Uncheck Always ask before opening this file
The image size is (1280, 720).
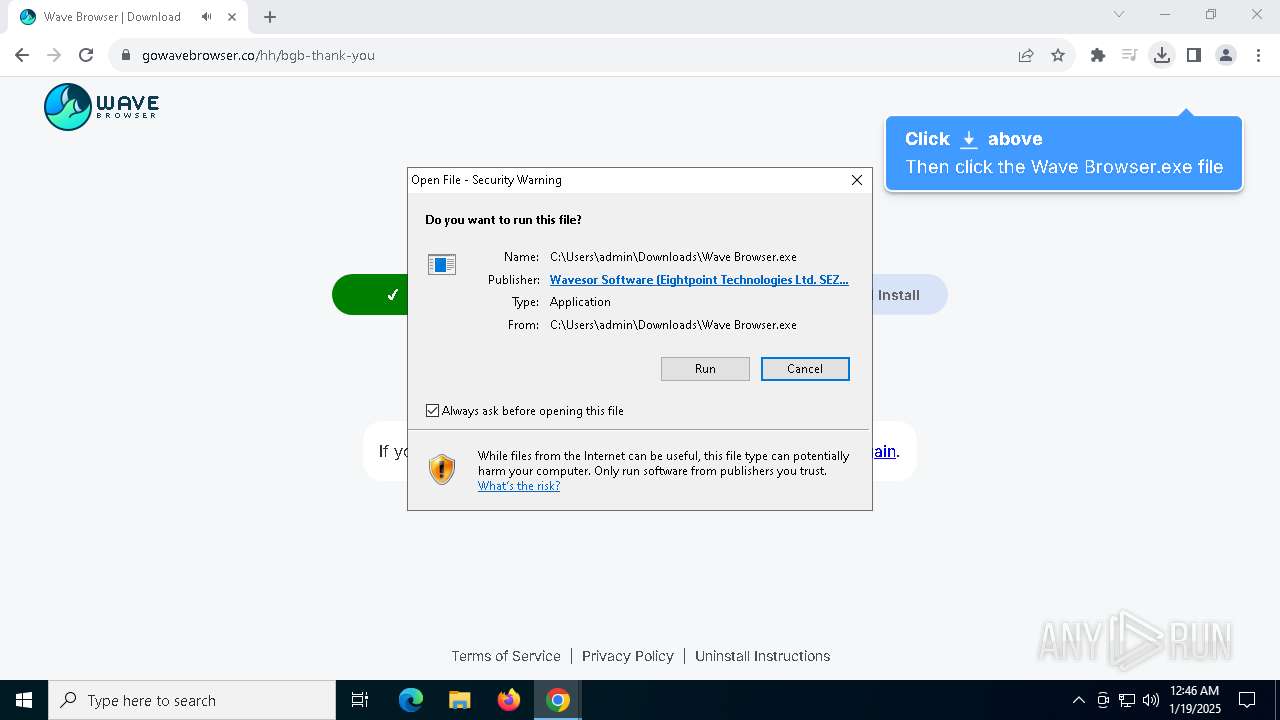tap(432, 411)
